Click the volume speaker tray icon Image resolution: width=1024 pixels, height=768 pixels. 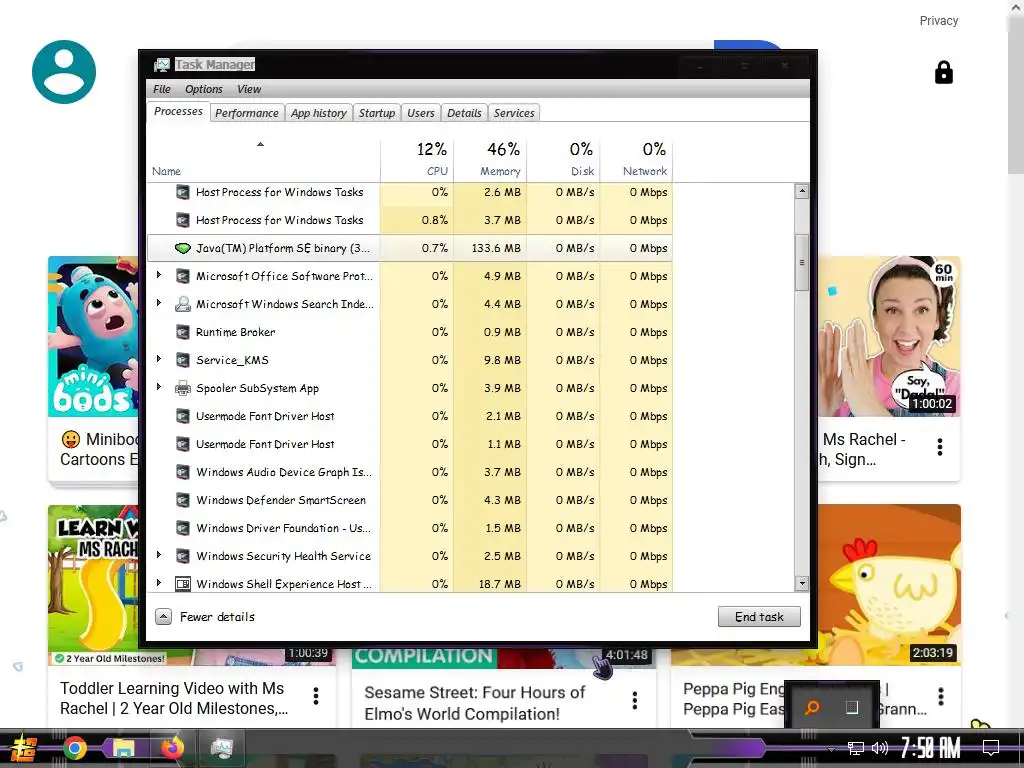(880, 748)
